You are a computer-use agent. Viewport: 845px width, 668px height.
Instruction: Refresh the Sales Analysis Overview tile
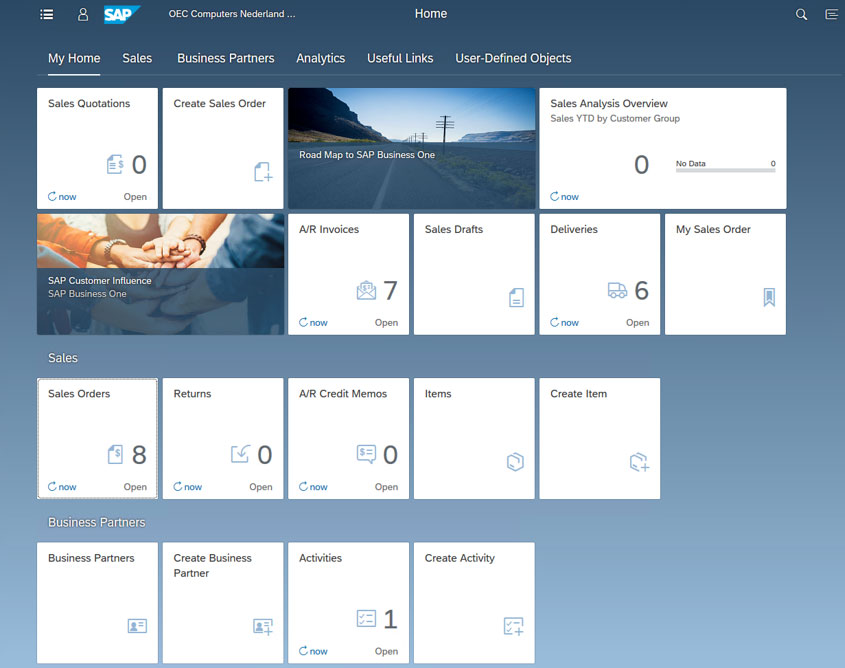pyautogui.click(x=564, y=197)
